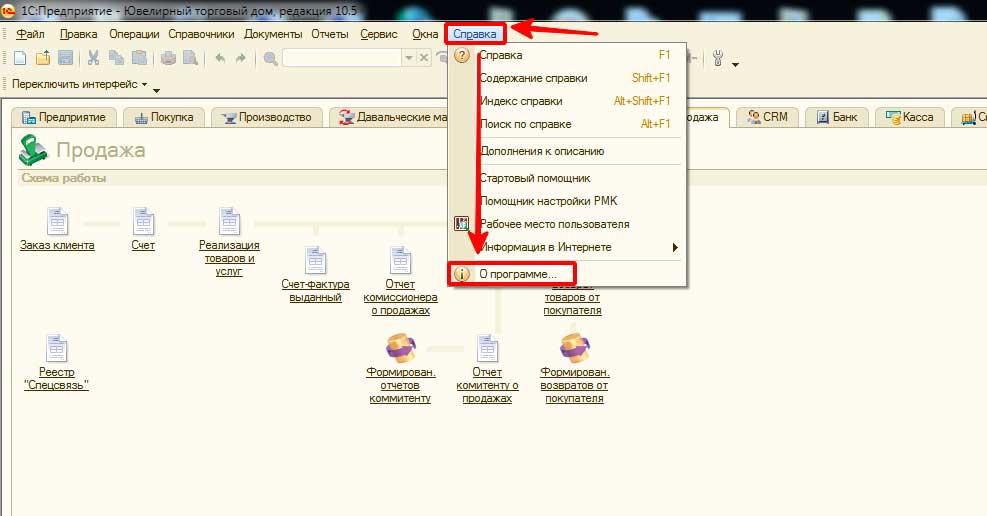Open the Реализация товаров и услуг link
This screenshot has width=987, height=516.
(x=229, y=258)
